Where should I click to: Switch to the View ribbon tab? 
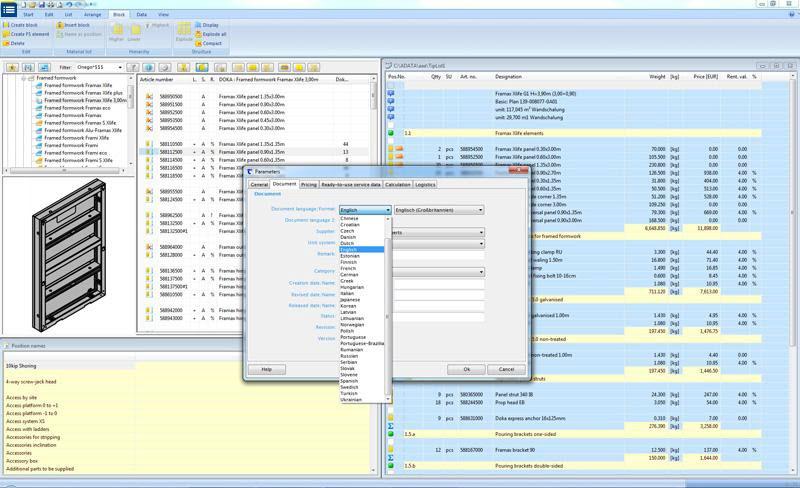pyautogui.click(x=163, y=15)
